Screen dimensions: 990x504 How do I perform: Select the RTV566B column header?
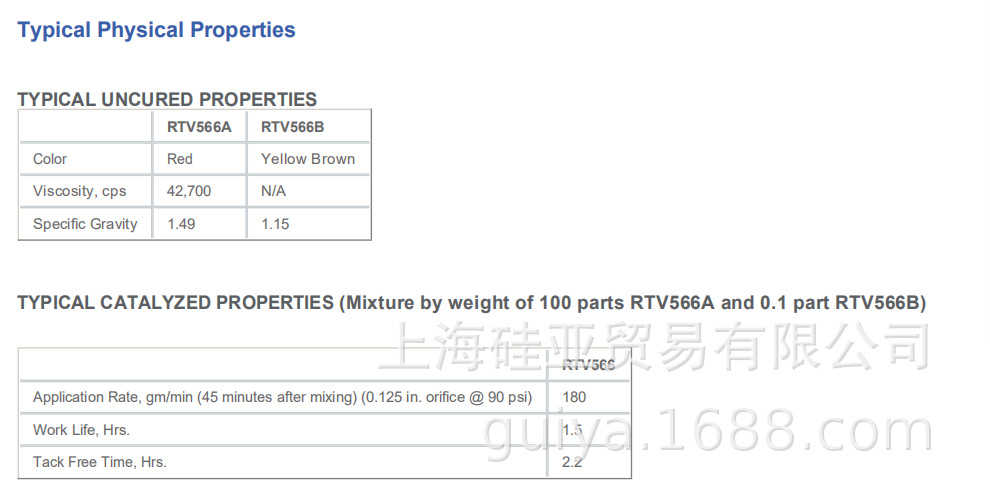coord(292,127)
